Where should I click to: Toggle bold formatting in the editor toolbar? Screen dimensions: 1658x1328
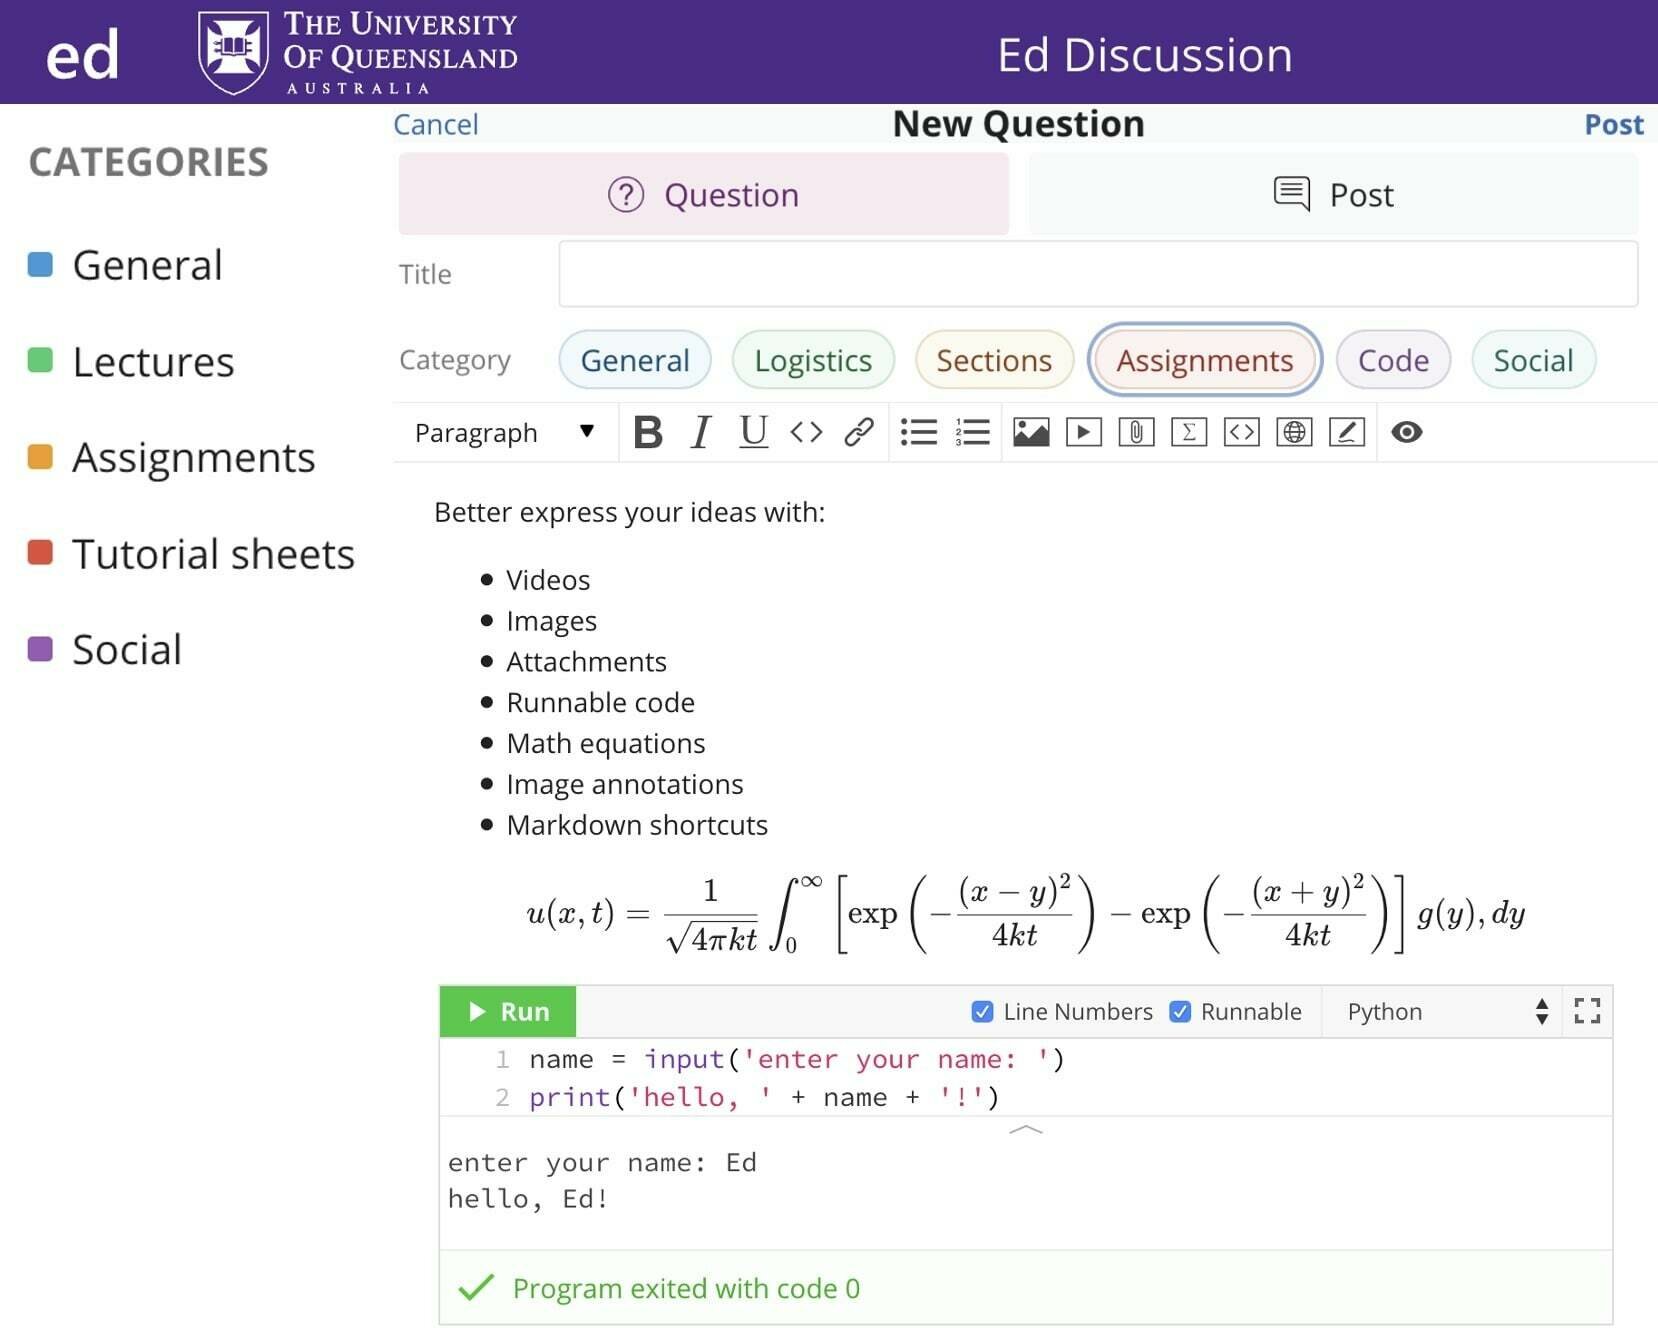tap(648, 433)
